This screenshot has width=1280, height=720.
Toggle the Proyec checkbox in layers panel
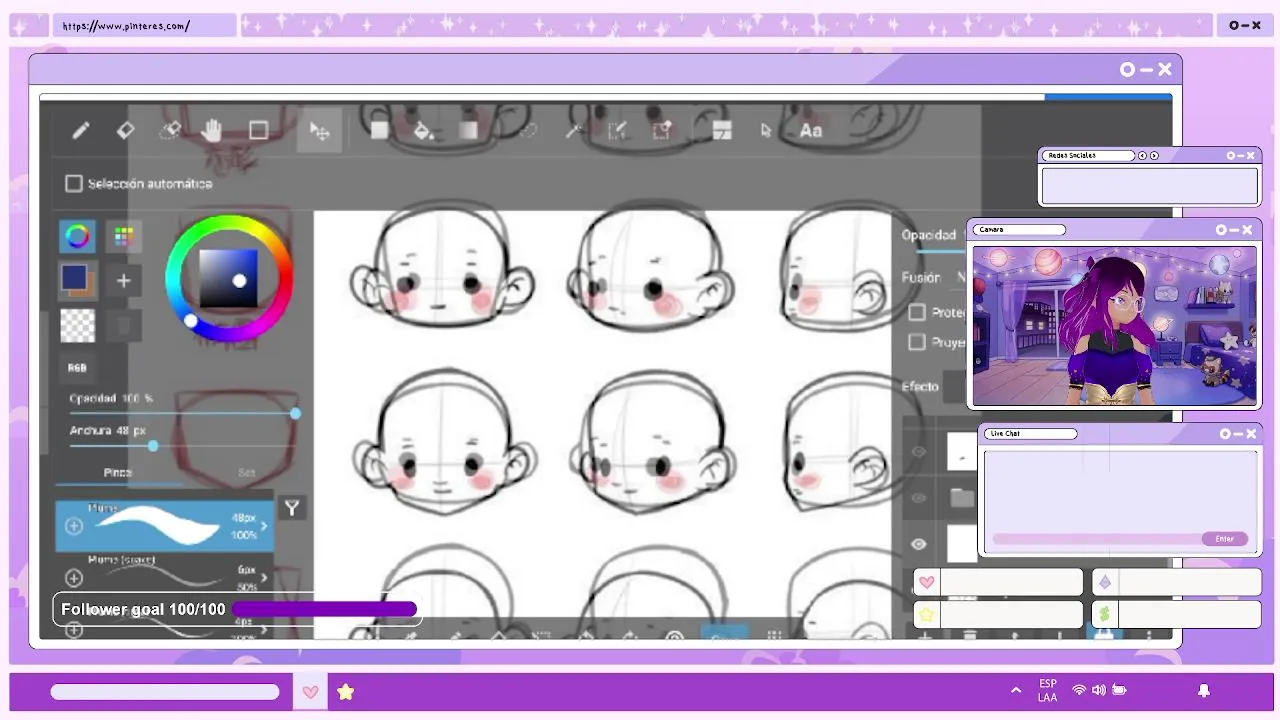pos(917,342)
